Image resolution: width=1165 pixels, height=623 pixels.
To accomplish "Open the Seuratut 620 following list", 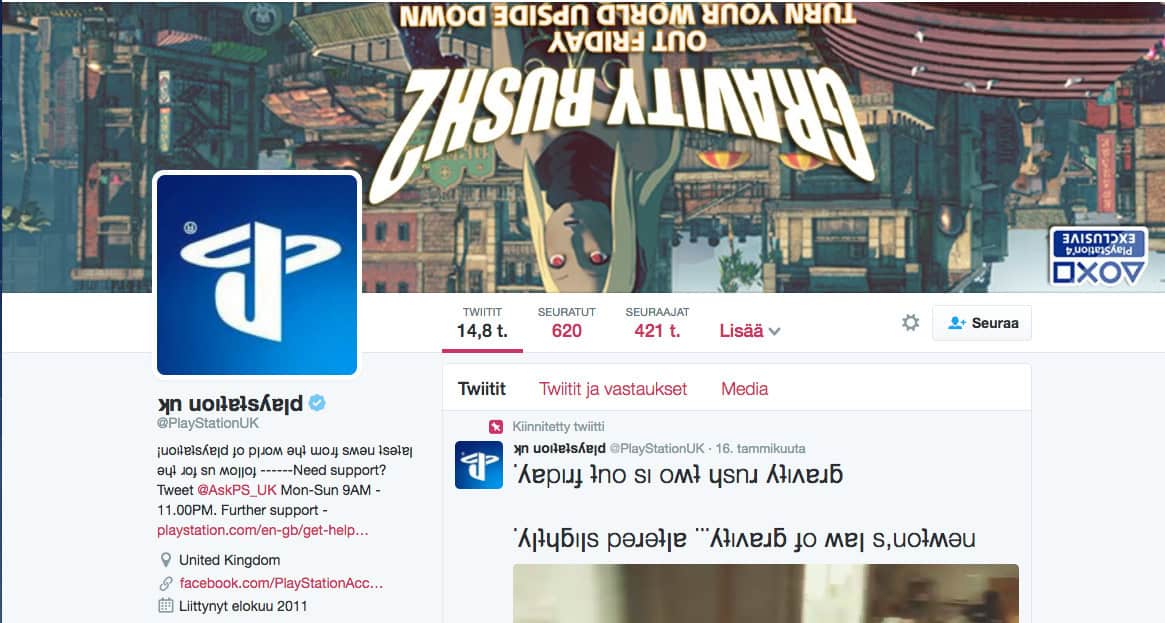I will point(566,323).
